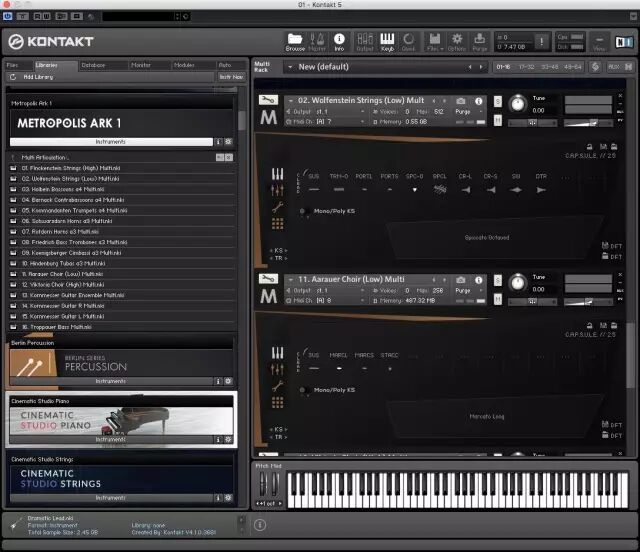The width and height of the screenshot is (640, 552).
Task: Solo the Wolfenstein Strings instrument
Action: (x=498, y=101)
